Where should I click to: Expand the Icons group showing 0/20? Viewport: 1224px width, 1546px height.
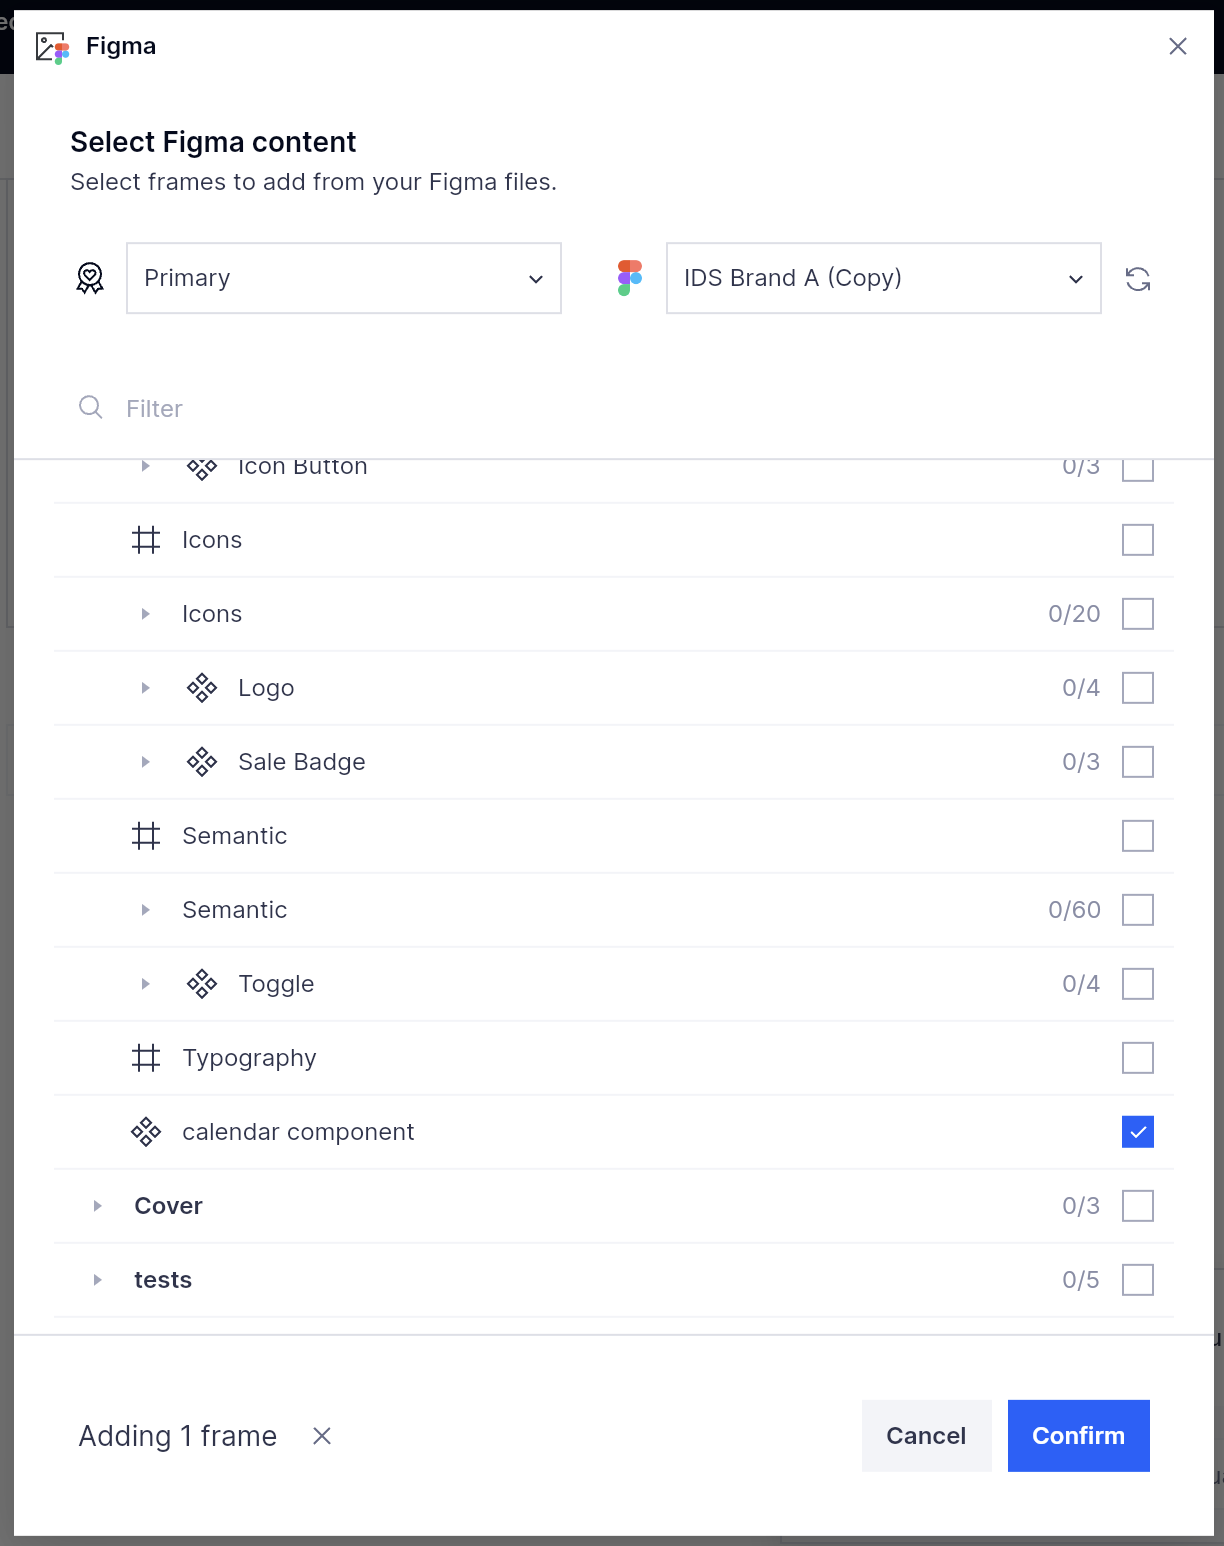[146, 613]
